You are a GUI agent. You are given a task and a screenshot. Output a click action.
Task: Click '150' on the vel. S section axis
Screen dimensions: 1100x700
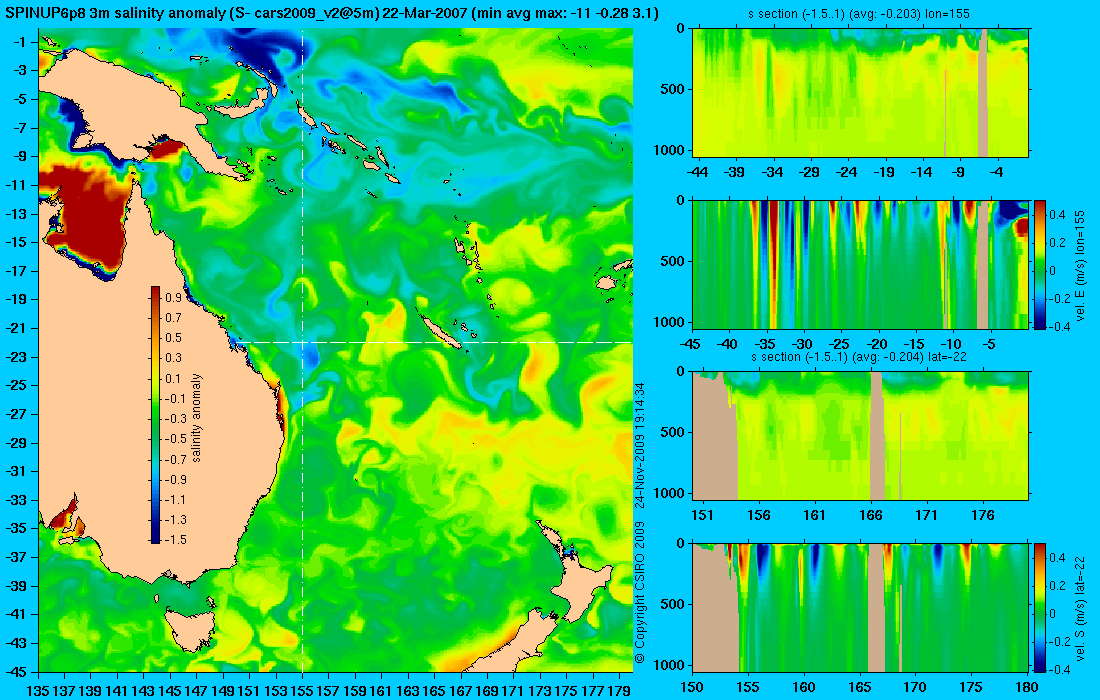(692, 687)
